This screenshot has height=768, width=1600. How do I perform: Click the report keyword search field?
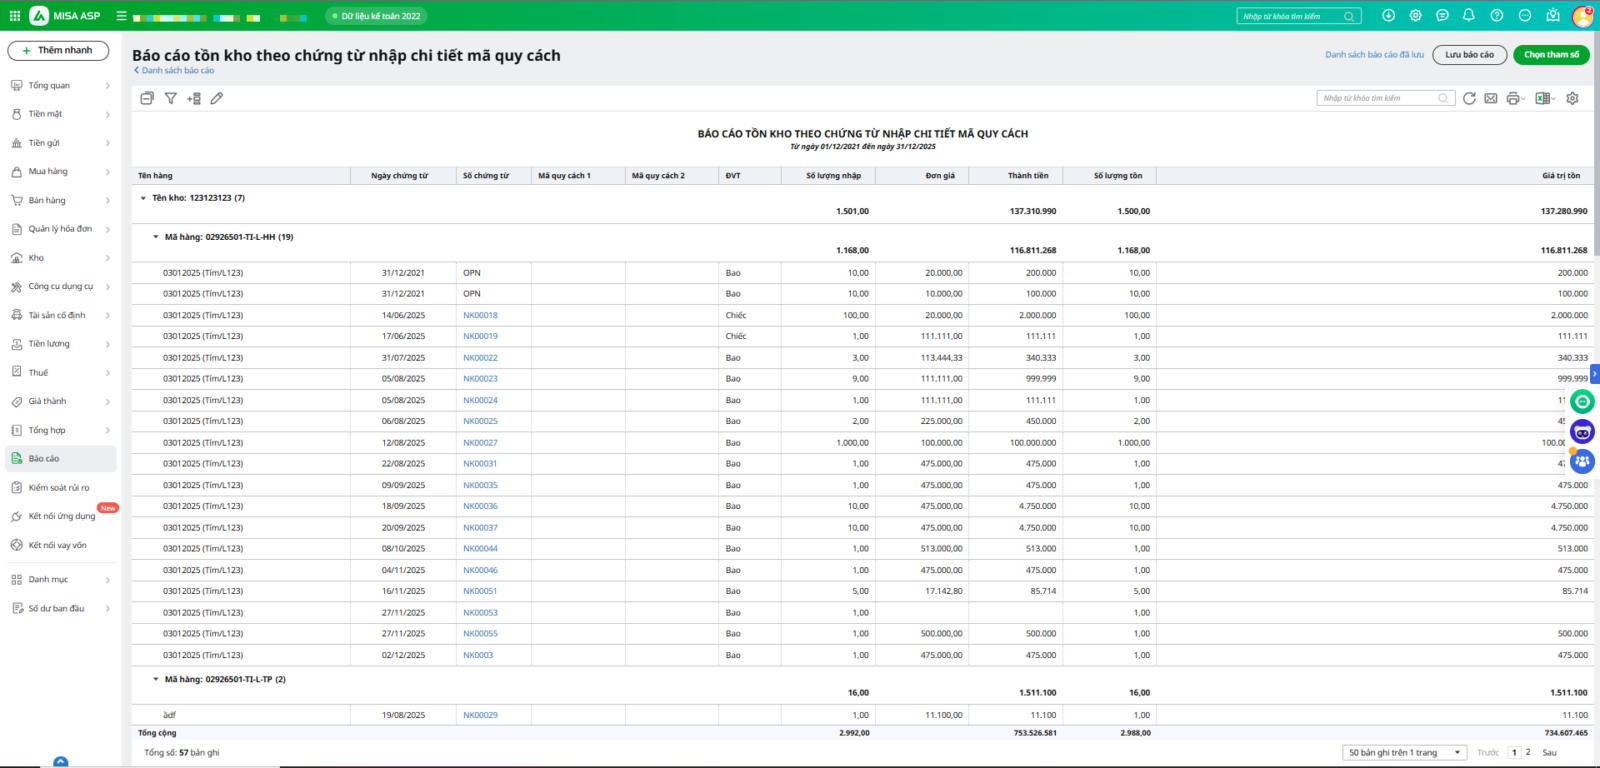pos(1378,98)
